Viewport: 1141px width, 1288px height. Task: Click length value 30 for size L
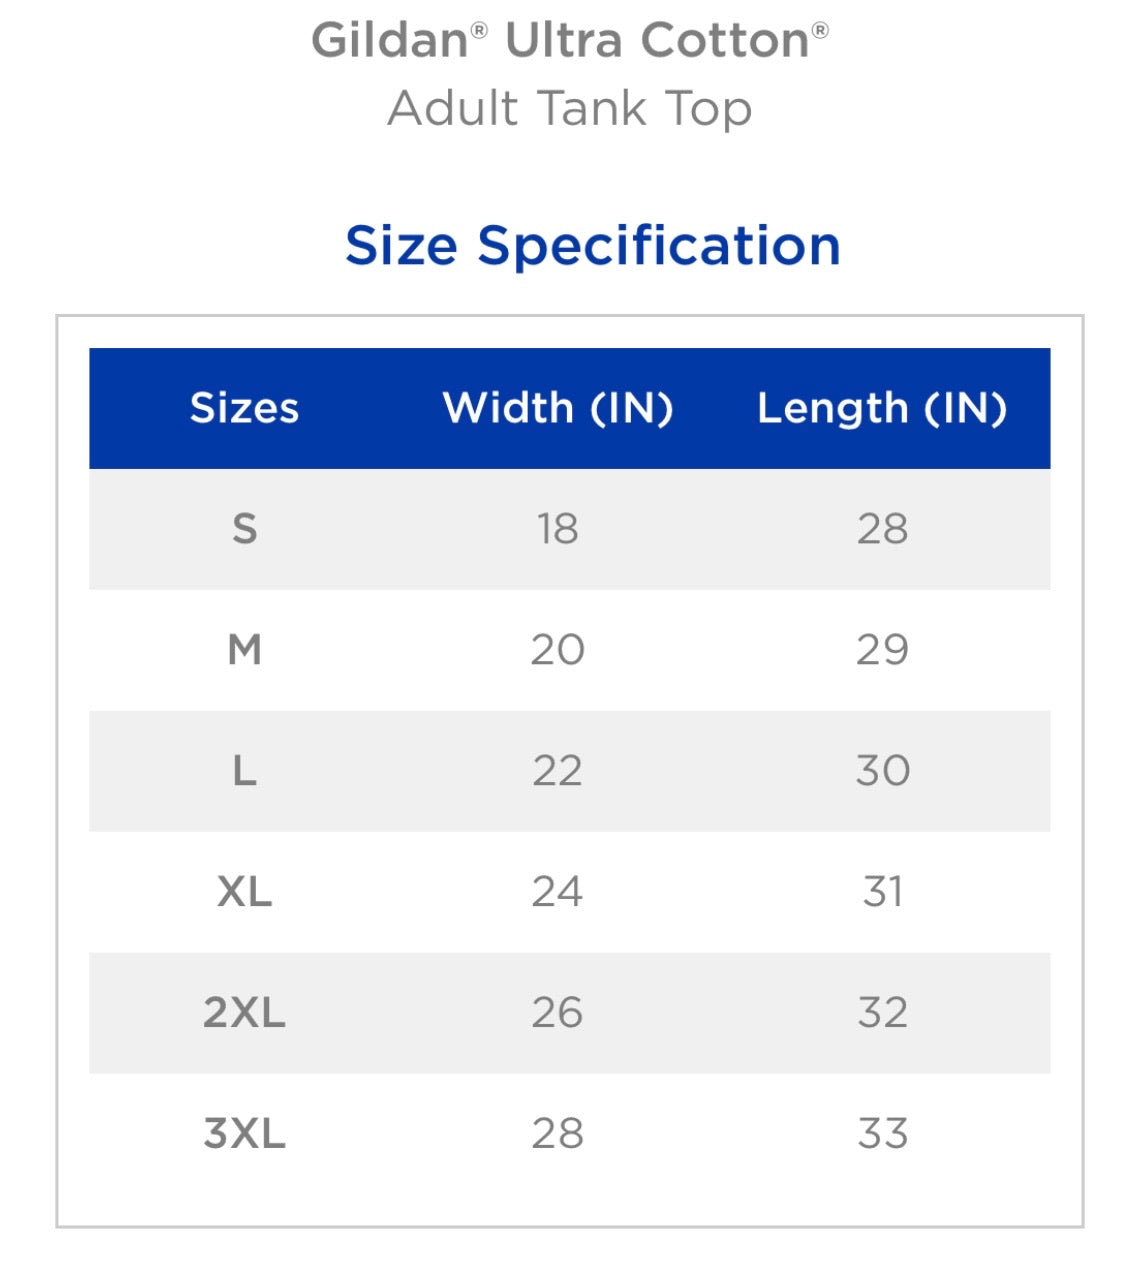tap(882, 771)
